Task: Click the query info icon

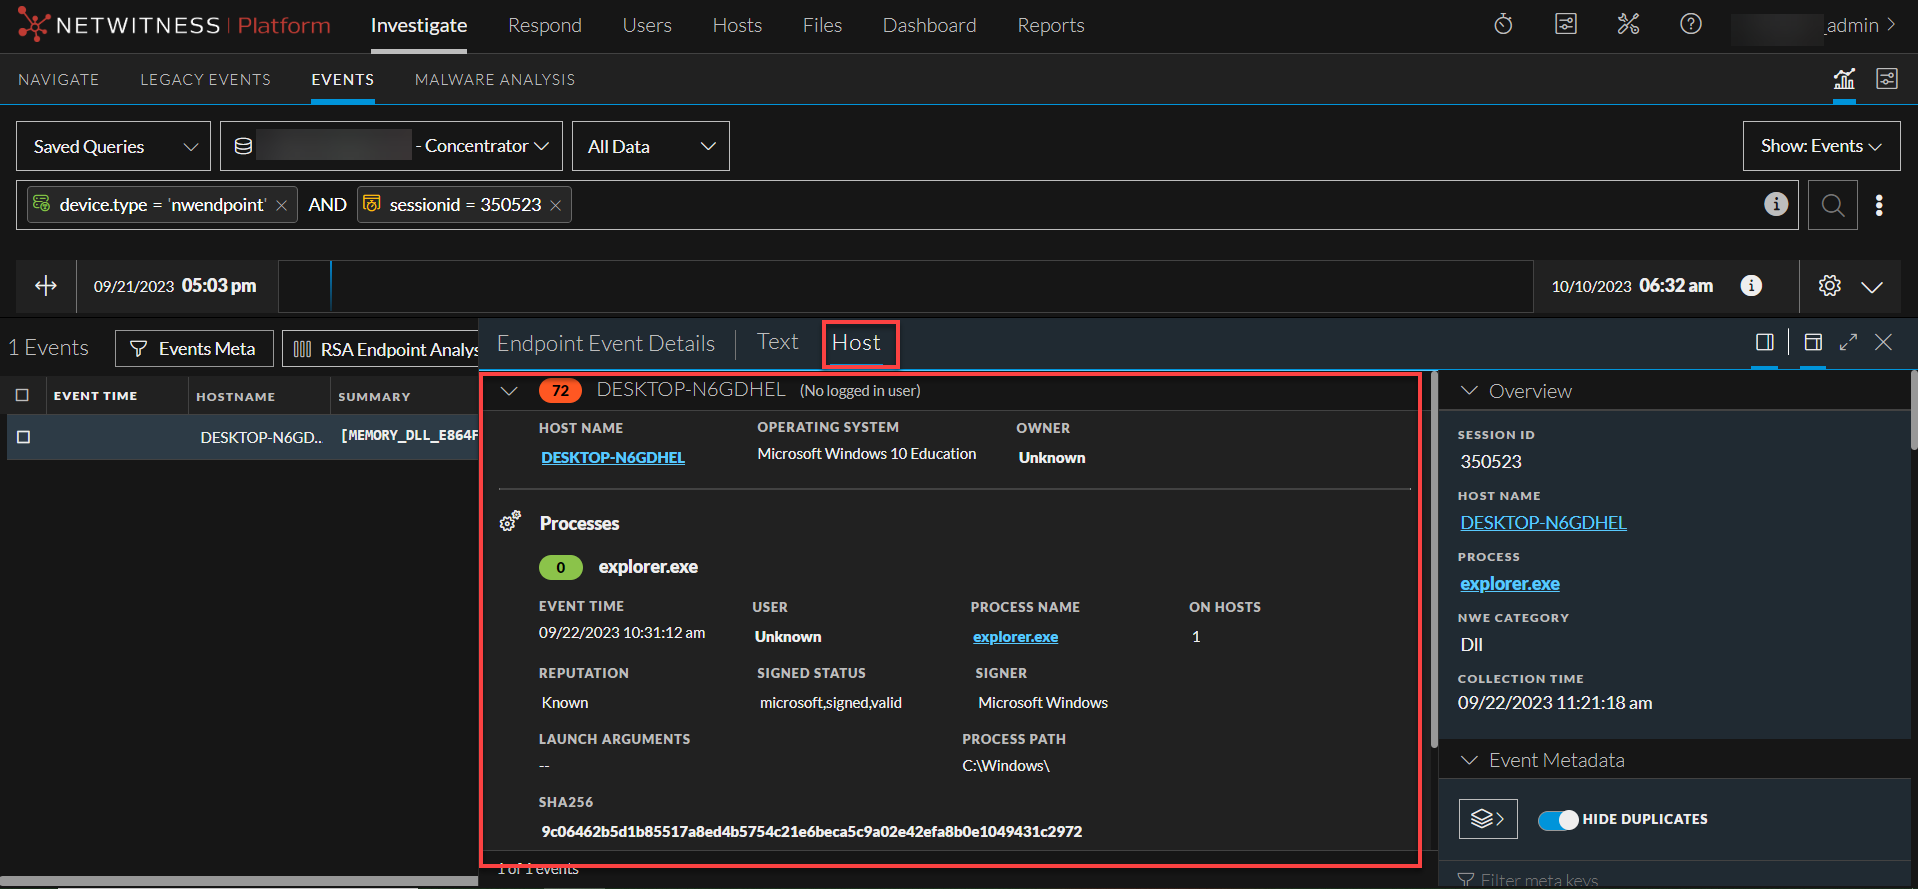Action: pyautogui.click(x=1775, y=204)
